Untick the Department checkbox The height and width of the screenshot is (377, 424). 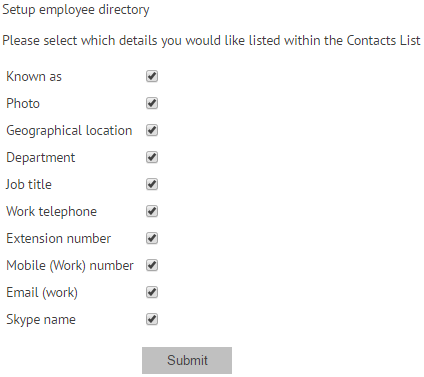point(152,157)
